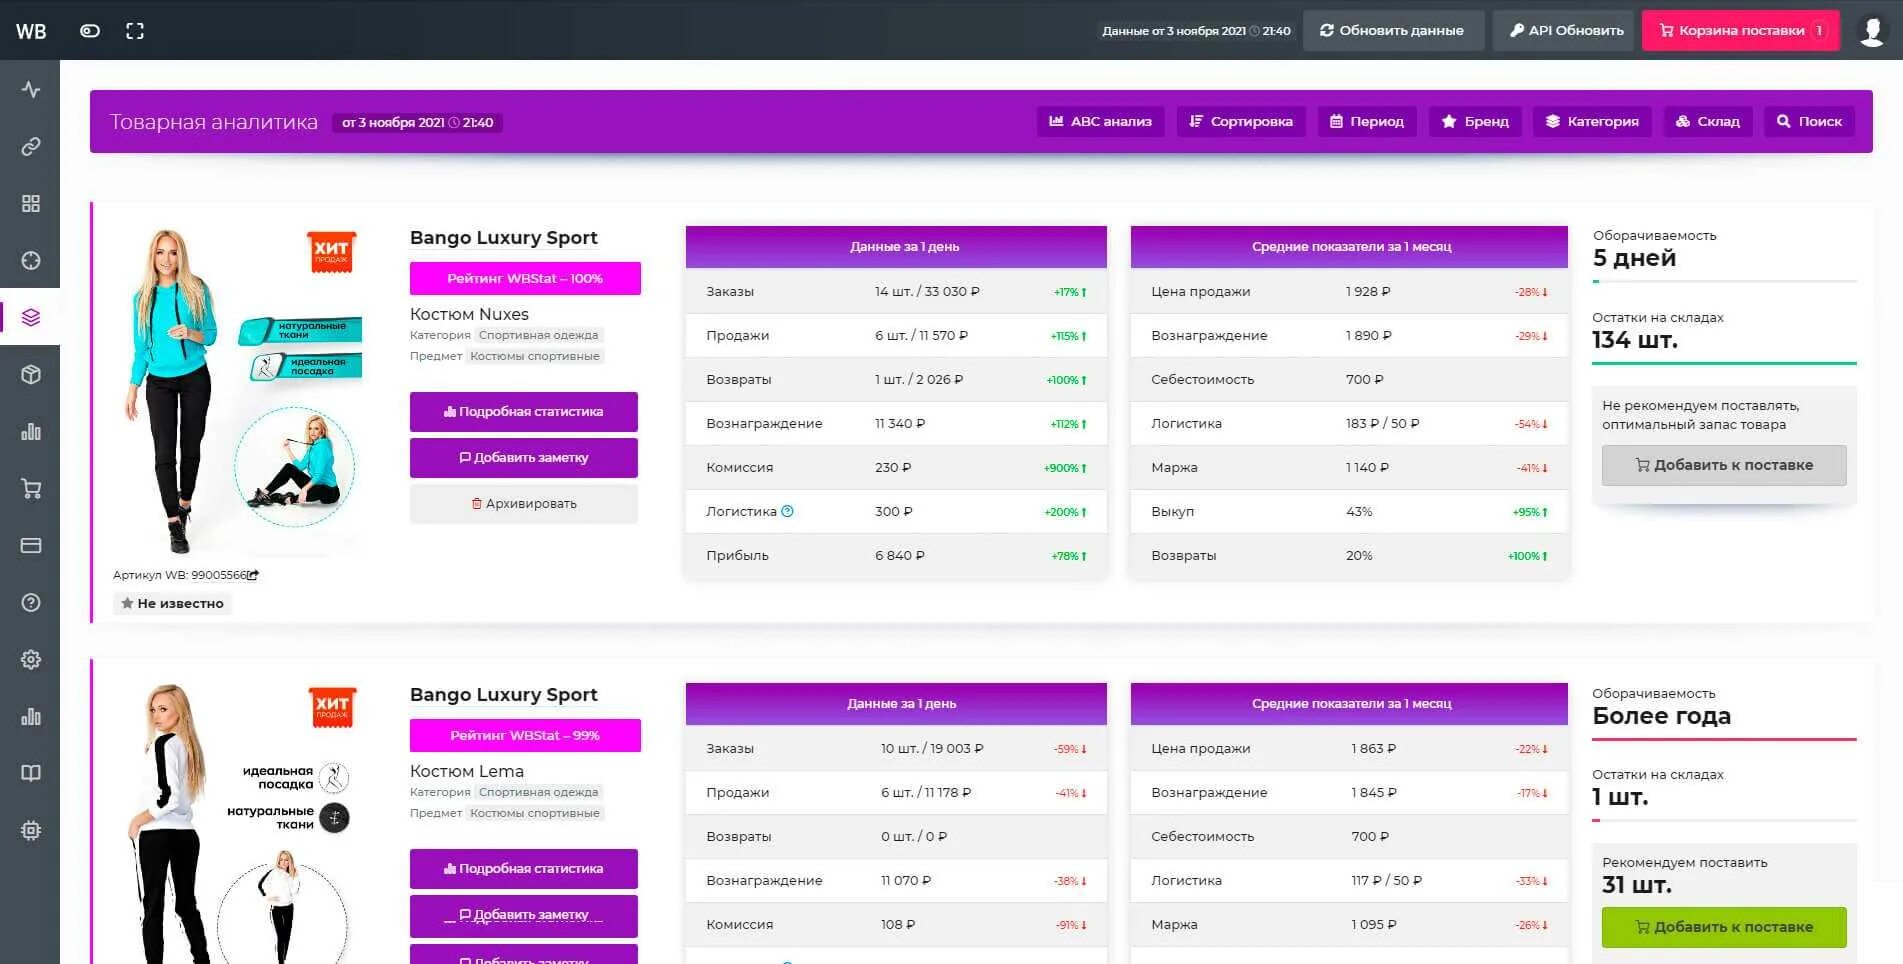This screenshot has width=1903, height=964.
Task: Click the Костюм Lema product title
Action: (x=467, y=771)
